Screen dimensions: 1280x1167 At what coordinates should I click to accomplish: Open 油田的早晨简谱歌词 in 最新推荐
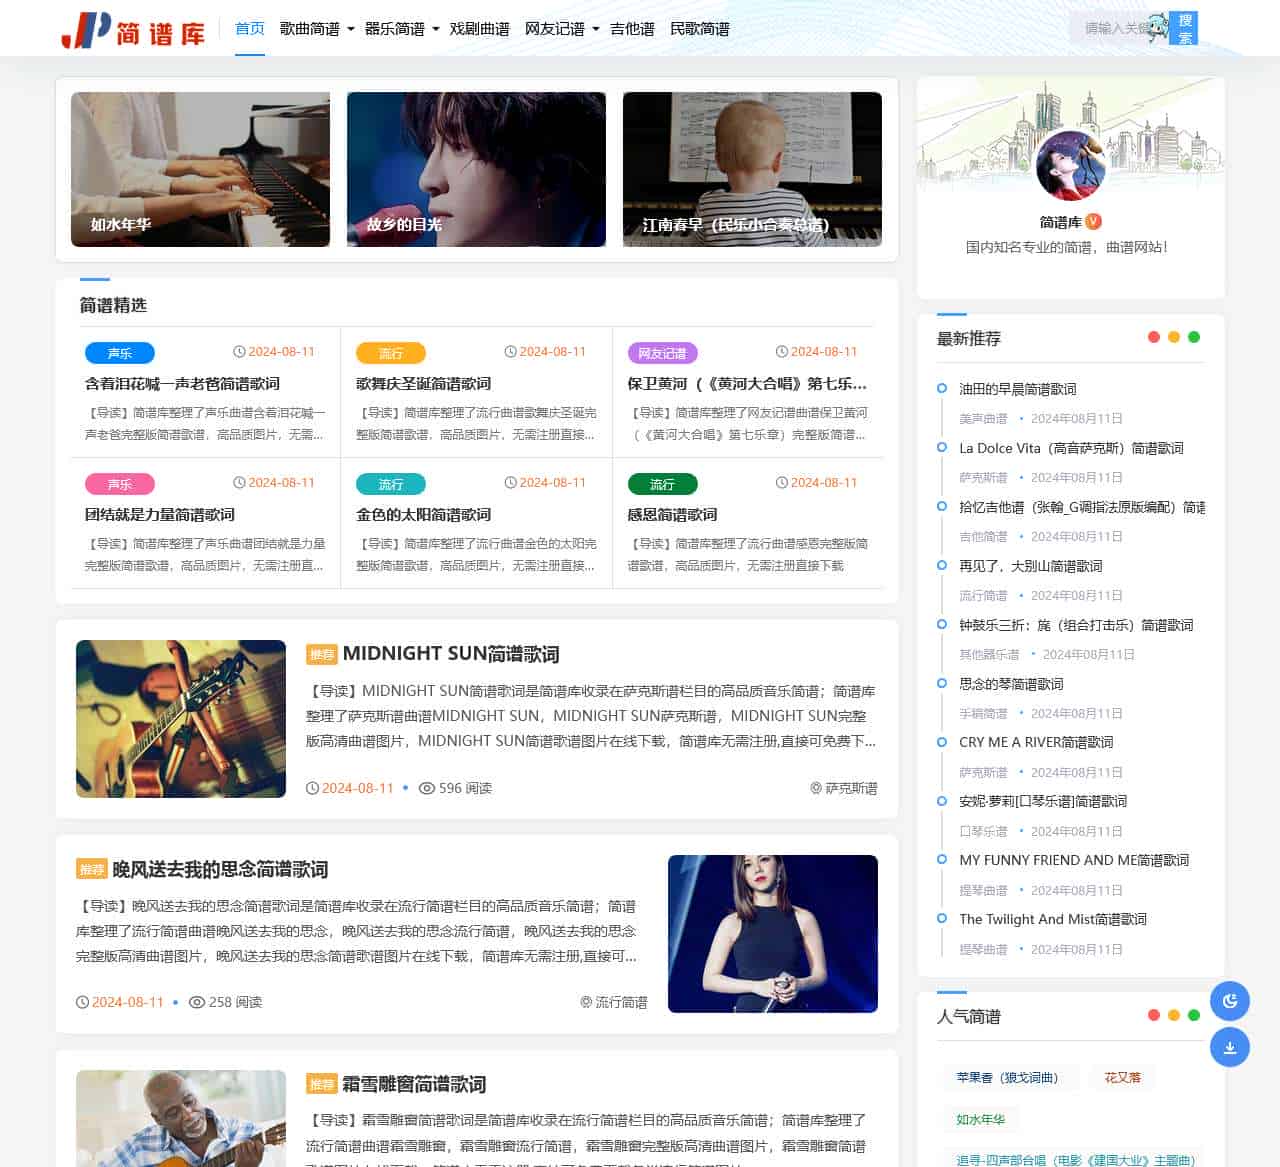click(1018, 389)
